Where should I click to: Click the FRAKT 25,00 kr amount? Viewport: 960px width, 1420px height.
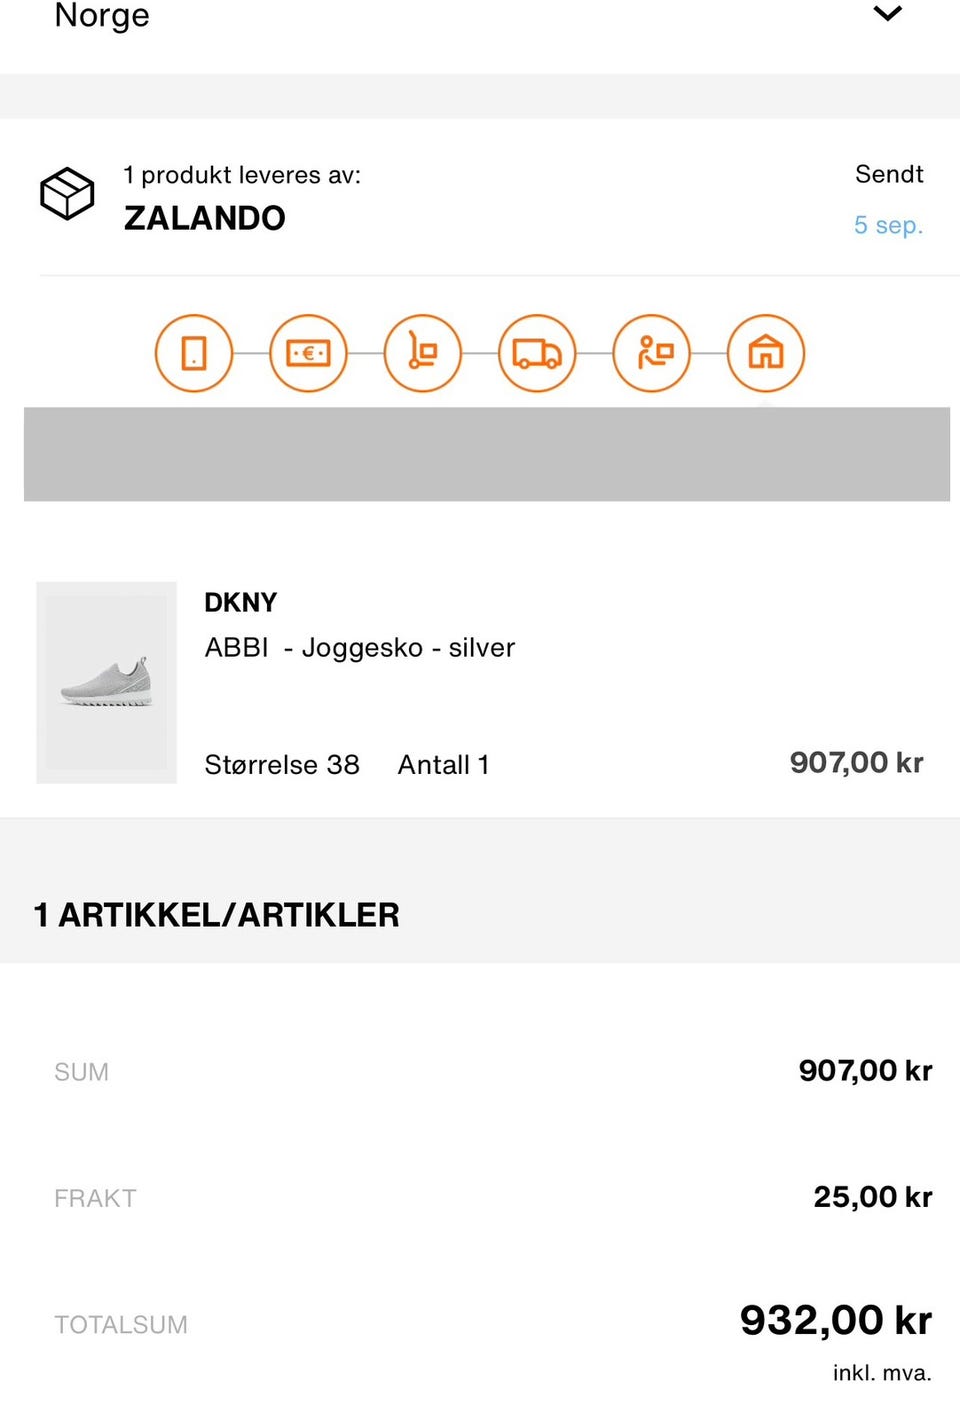click(x=872, y=1197)
